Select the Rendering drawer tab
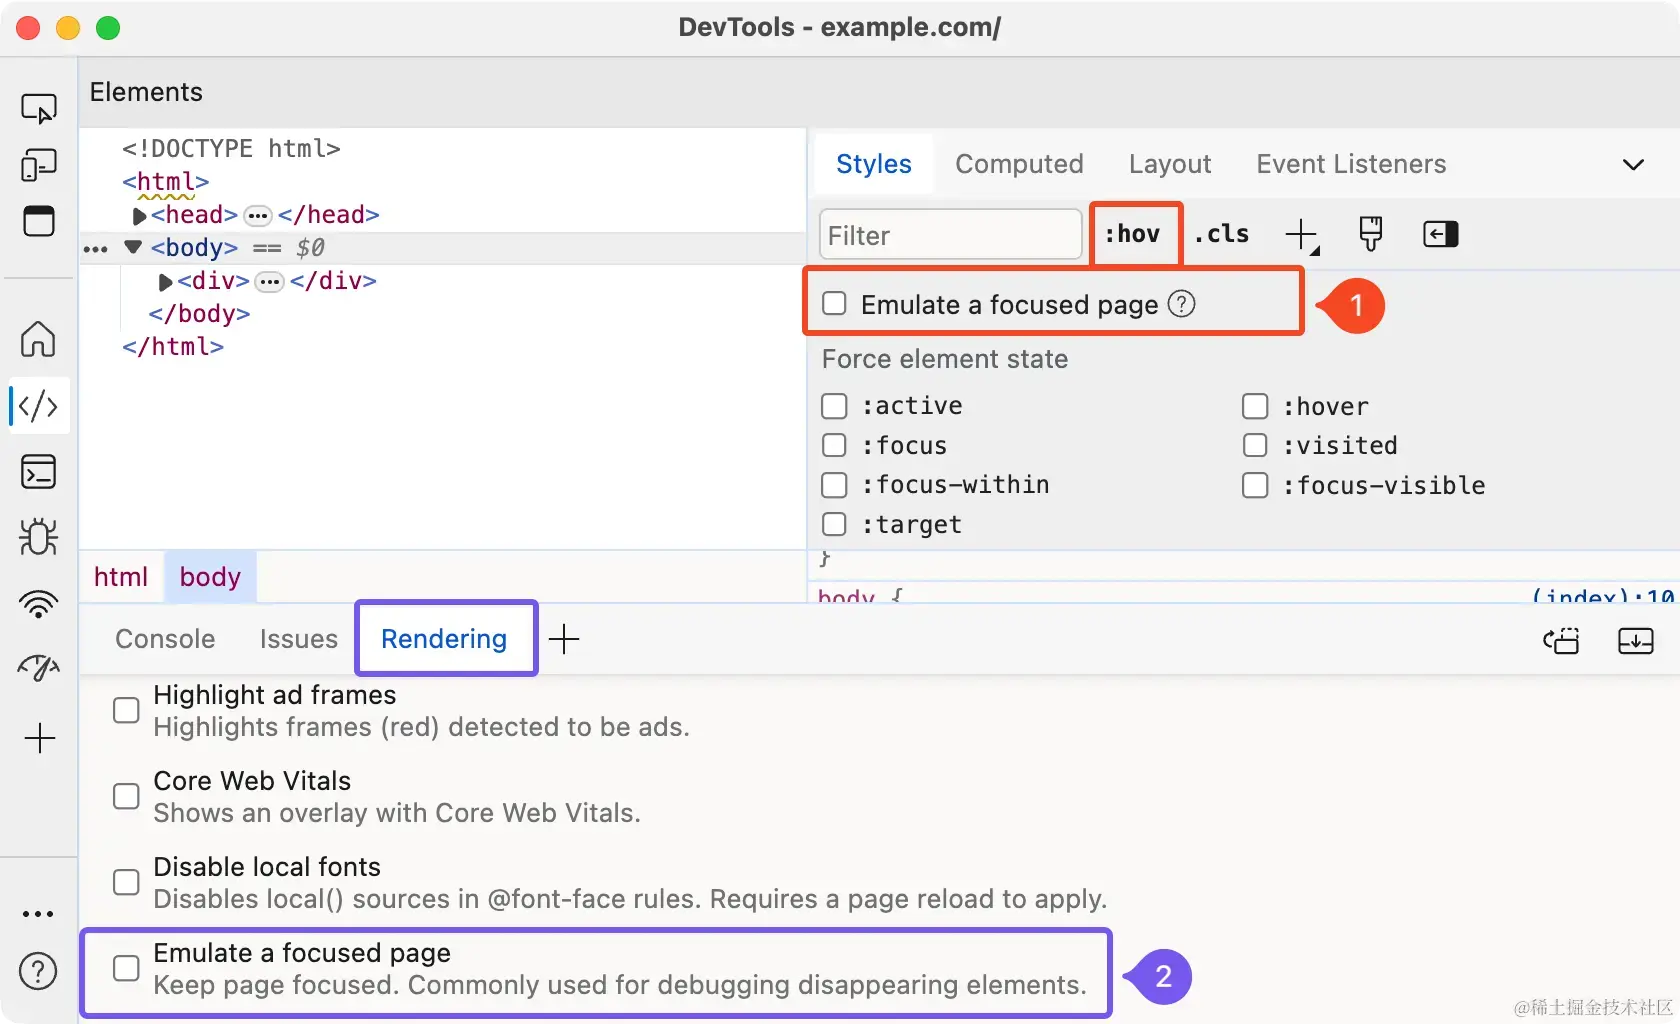This screenshot has width=1680, height=1024. pos(444,639)
